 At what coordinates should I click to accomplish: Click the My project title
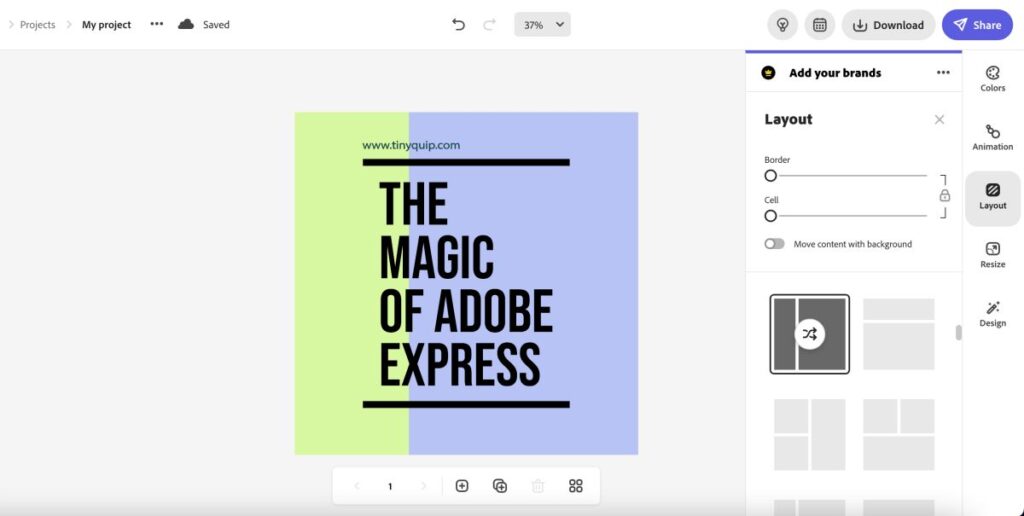106,25
